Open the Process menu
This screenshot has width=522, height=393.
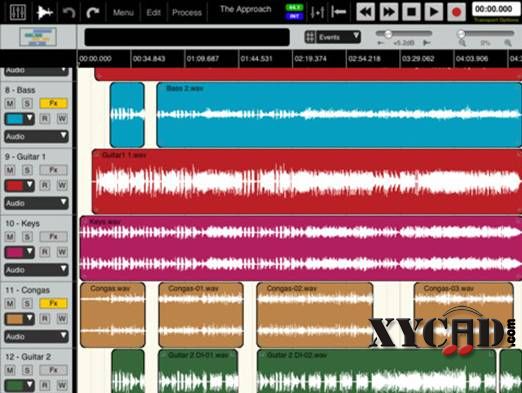[187, 13]
